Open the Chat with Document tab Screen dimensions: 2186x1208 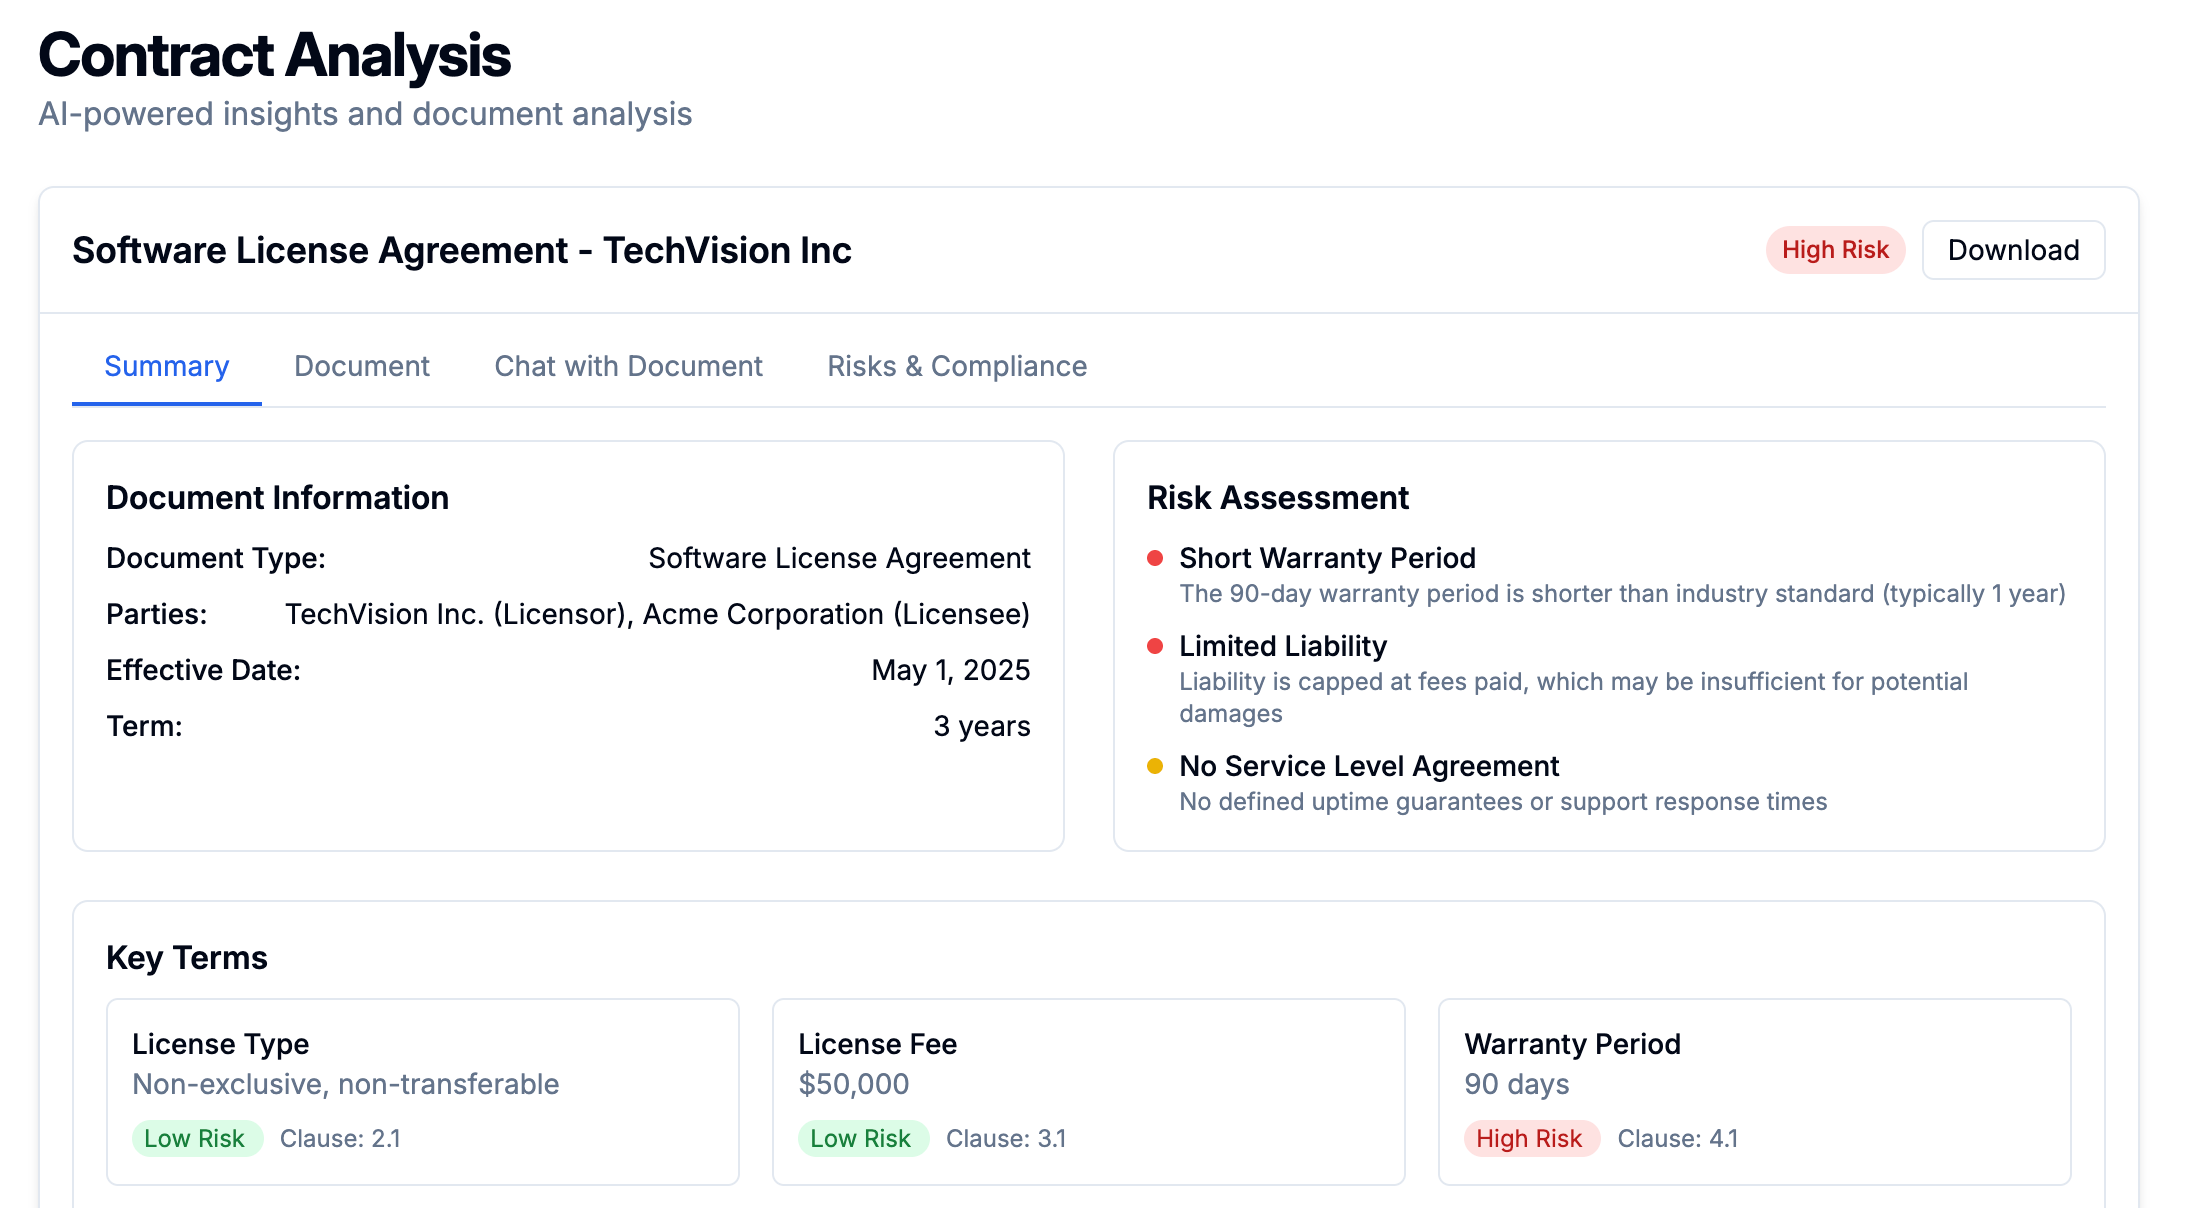point(628,366)
